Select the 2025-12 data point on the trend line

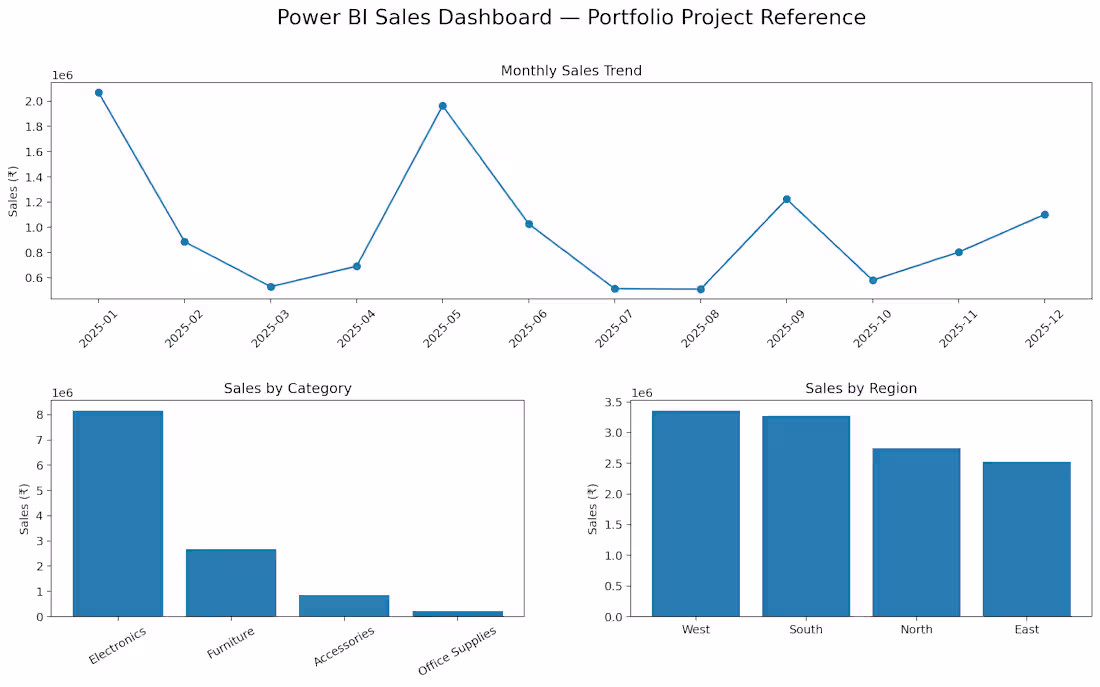click(x=1045, y=215)
